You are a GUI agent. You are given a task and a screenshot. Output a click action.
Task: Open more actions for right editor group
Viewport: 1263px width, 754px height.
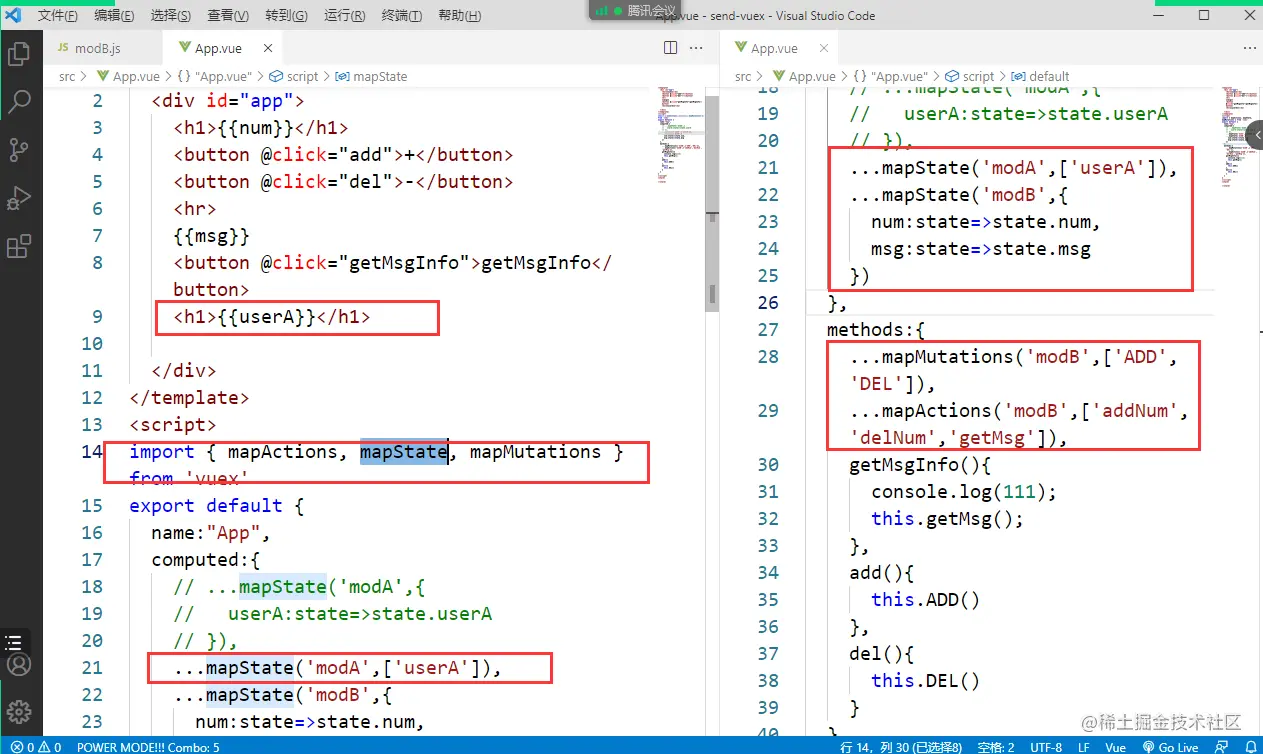pyautogui.click(x=1249, y=48)
